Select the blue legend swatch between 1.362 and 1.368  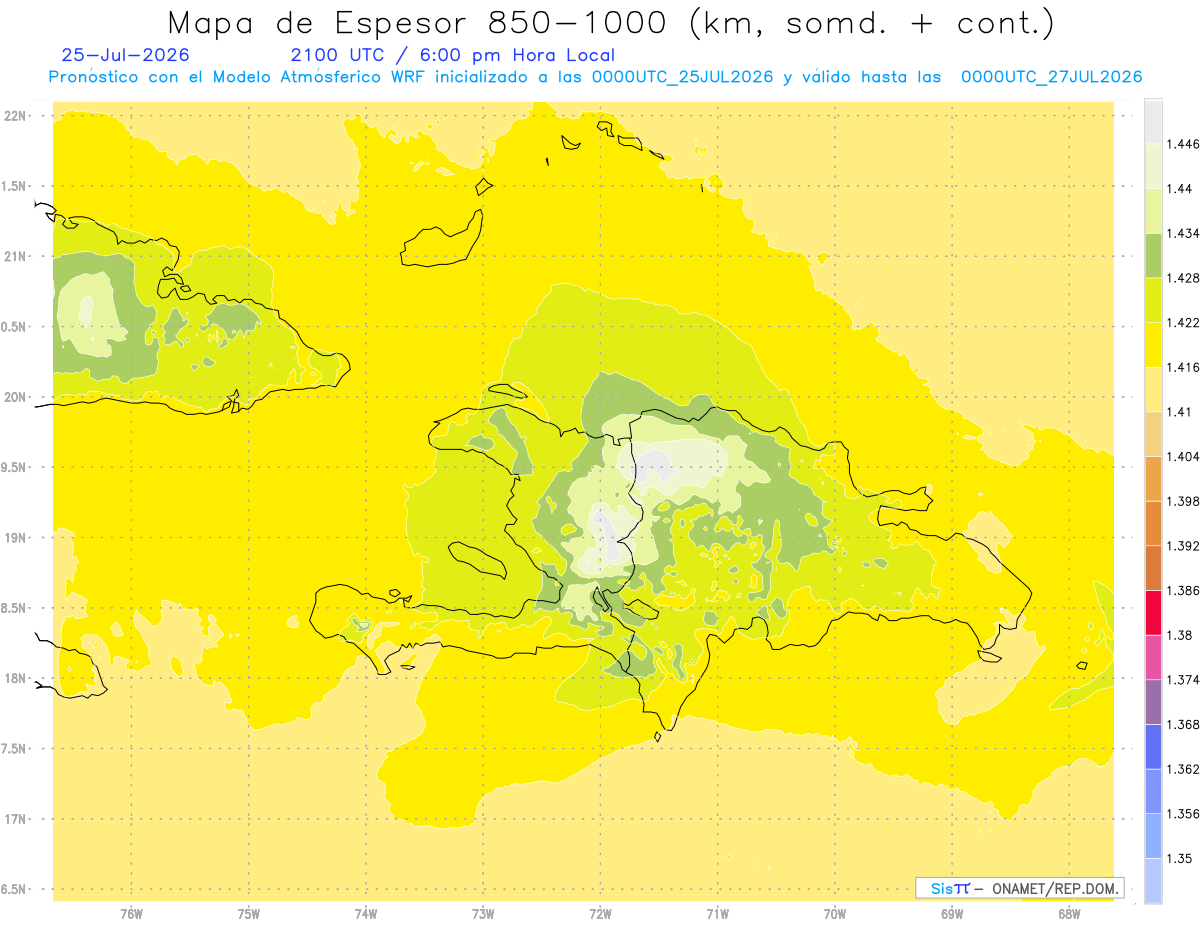[1153, 746]
